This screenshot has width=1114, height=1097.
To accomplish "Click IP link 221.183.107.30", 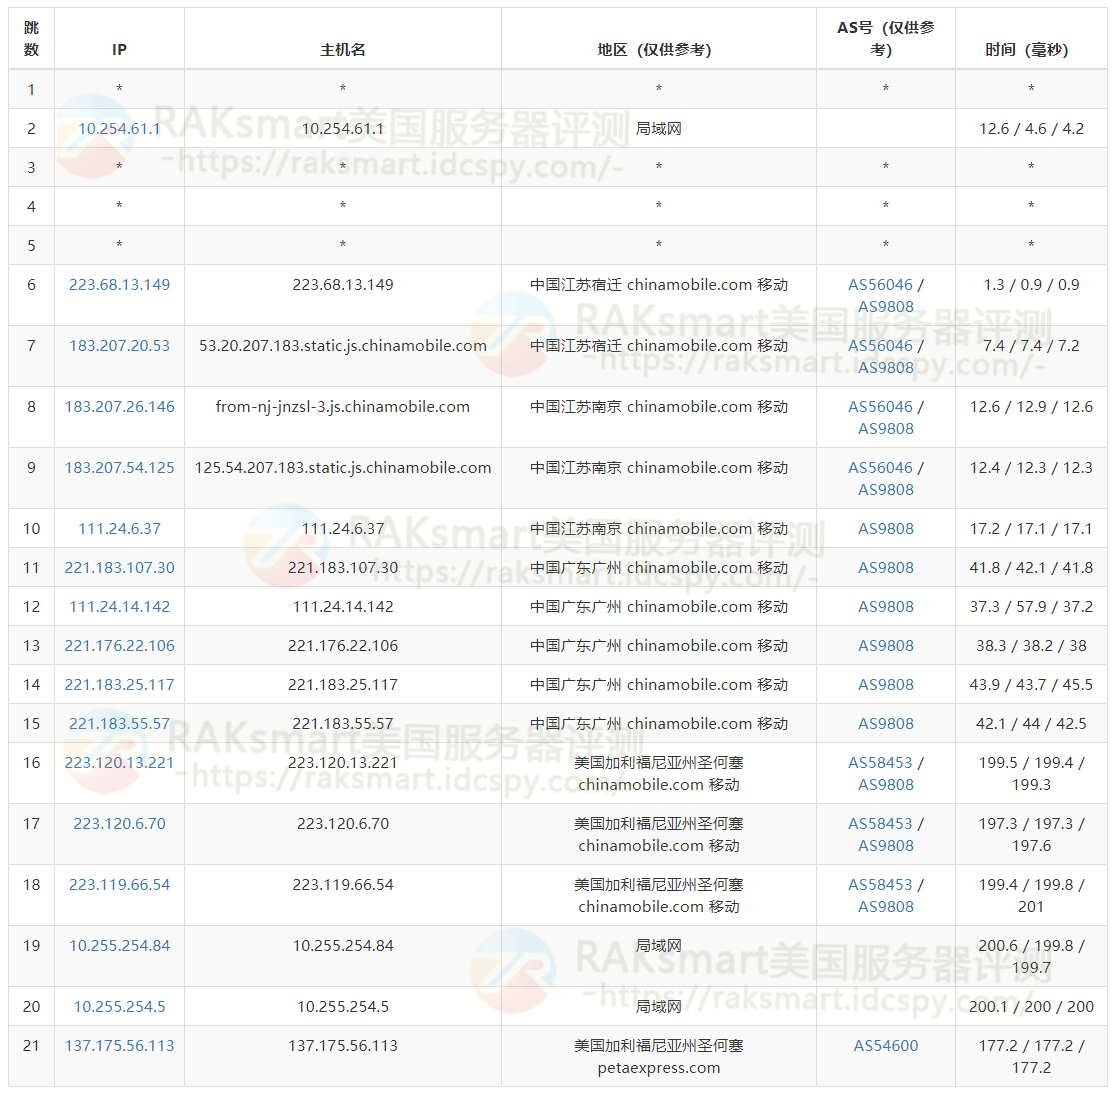I will point(119,568).
